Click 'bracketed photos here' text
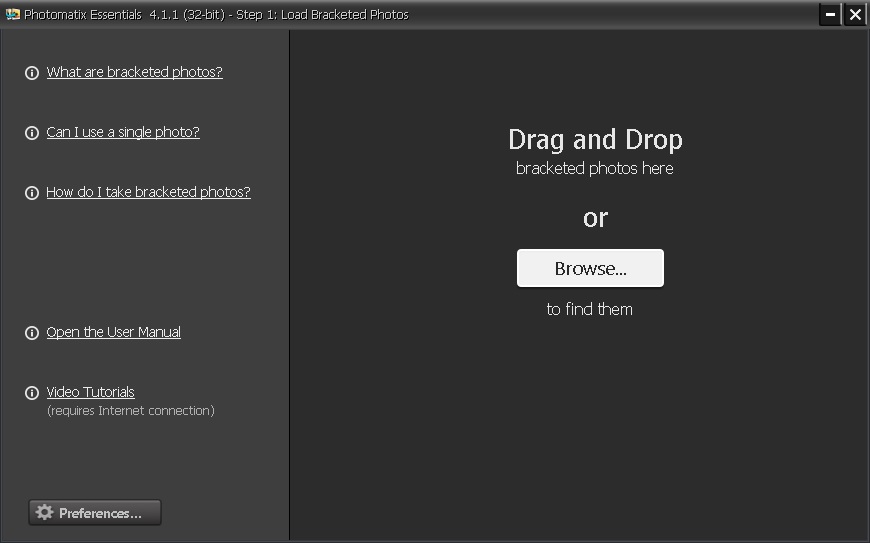870x543 pixels. [594, 168]
